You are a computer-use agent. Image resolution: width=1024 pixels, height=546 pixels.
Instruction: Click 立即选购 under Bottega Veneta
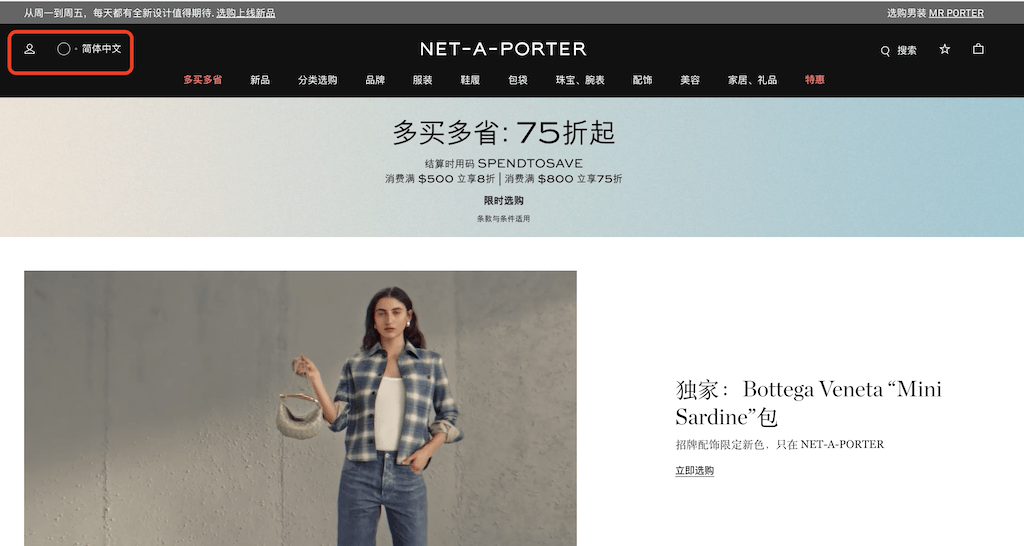point(694,470)
